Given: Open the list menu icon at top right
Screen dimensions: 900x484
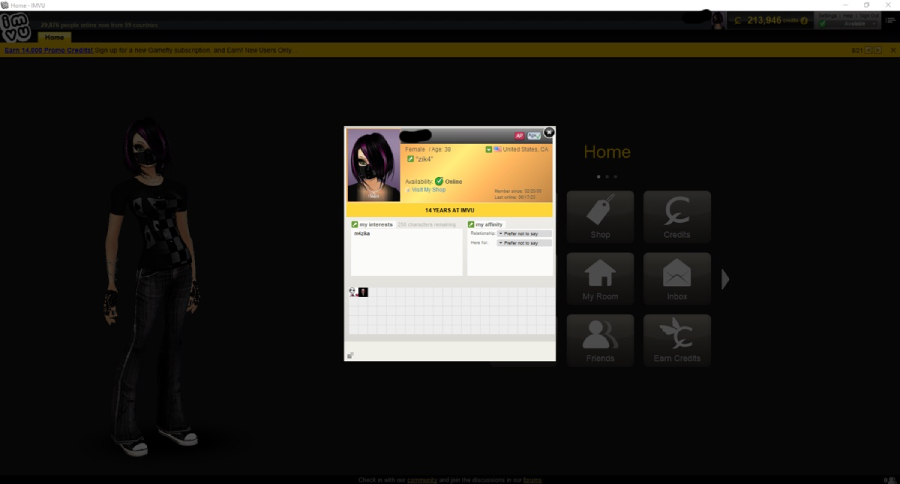Looking at the screenshot, I should (890, 21).
